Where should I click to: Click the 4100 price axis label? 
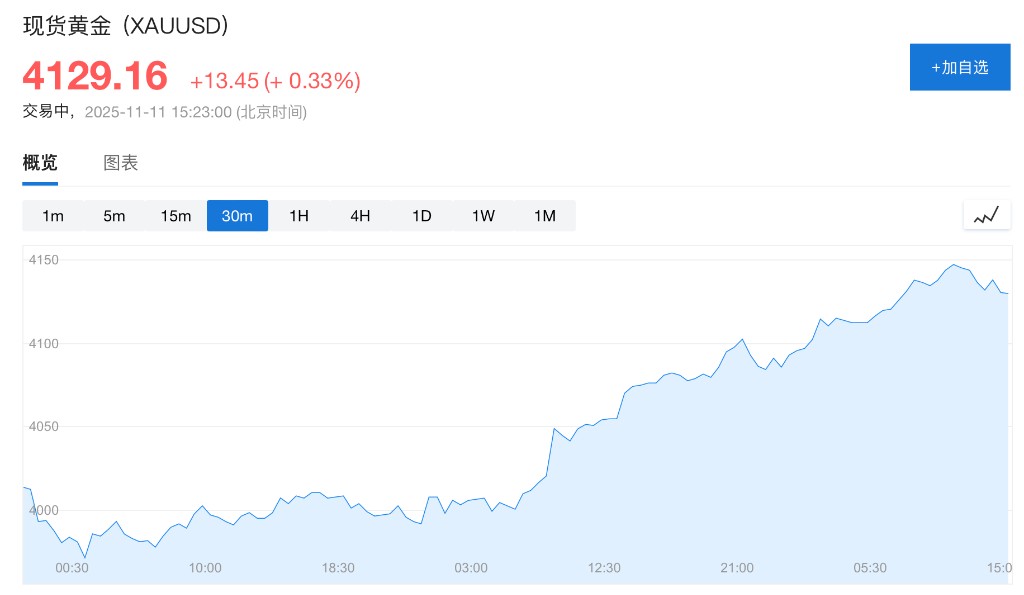click(45, 344)
